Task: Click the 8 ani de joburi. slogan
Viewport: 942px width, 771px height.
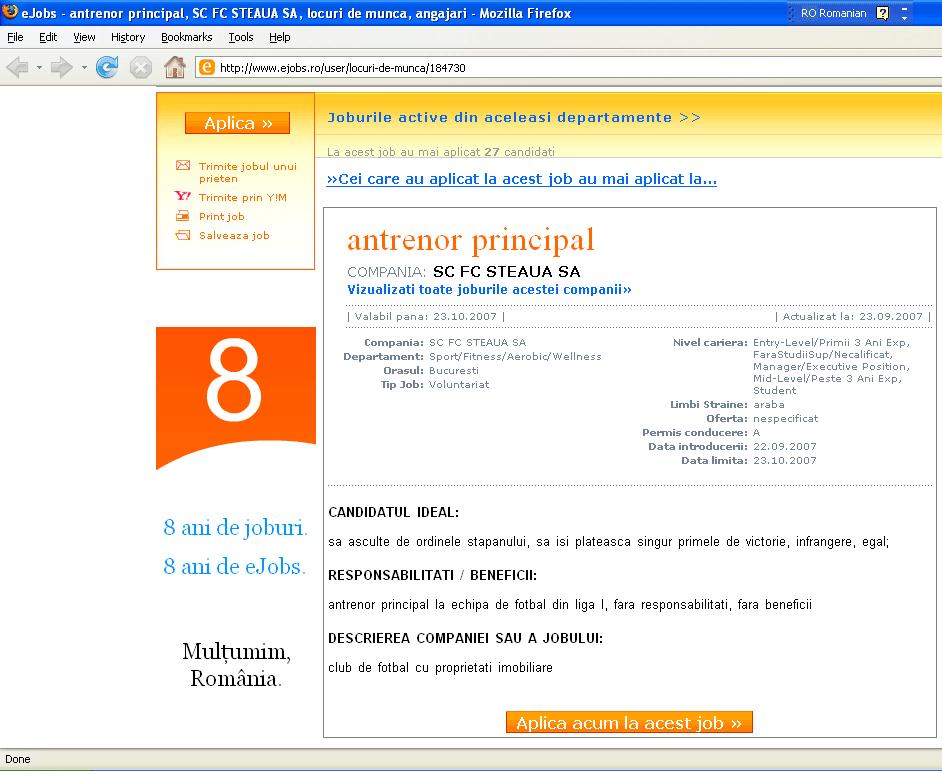Action: click(236, 528)
